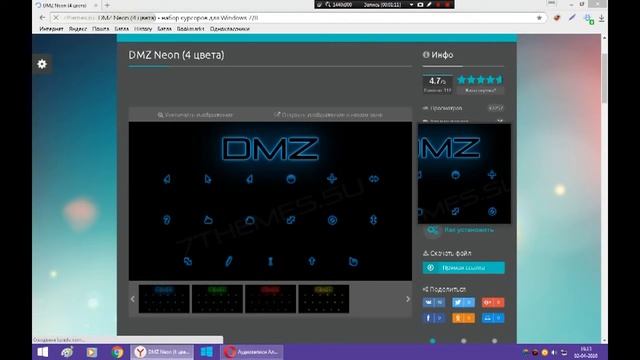Screen dimensions: 640x360
Task: Select the yellow cursor set thumbnail
Action: click(323, 299)
